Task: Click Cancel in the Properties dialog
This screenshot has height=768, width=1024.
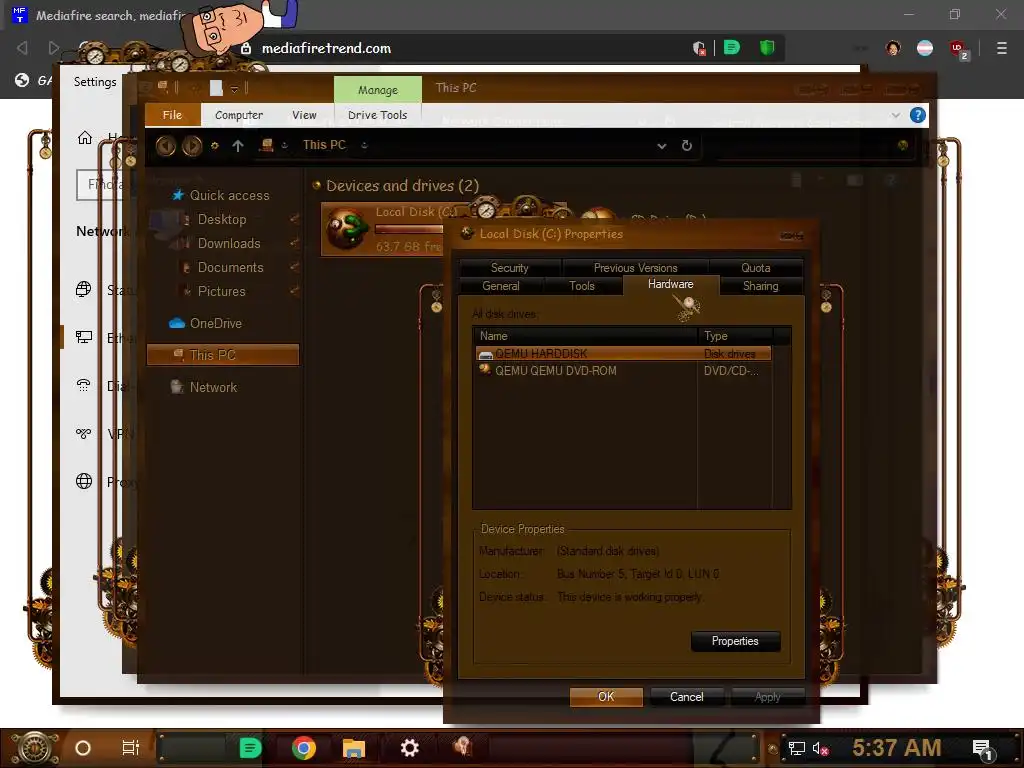Action: [x=687, y=697]
